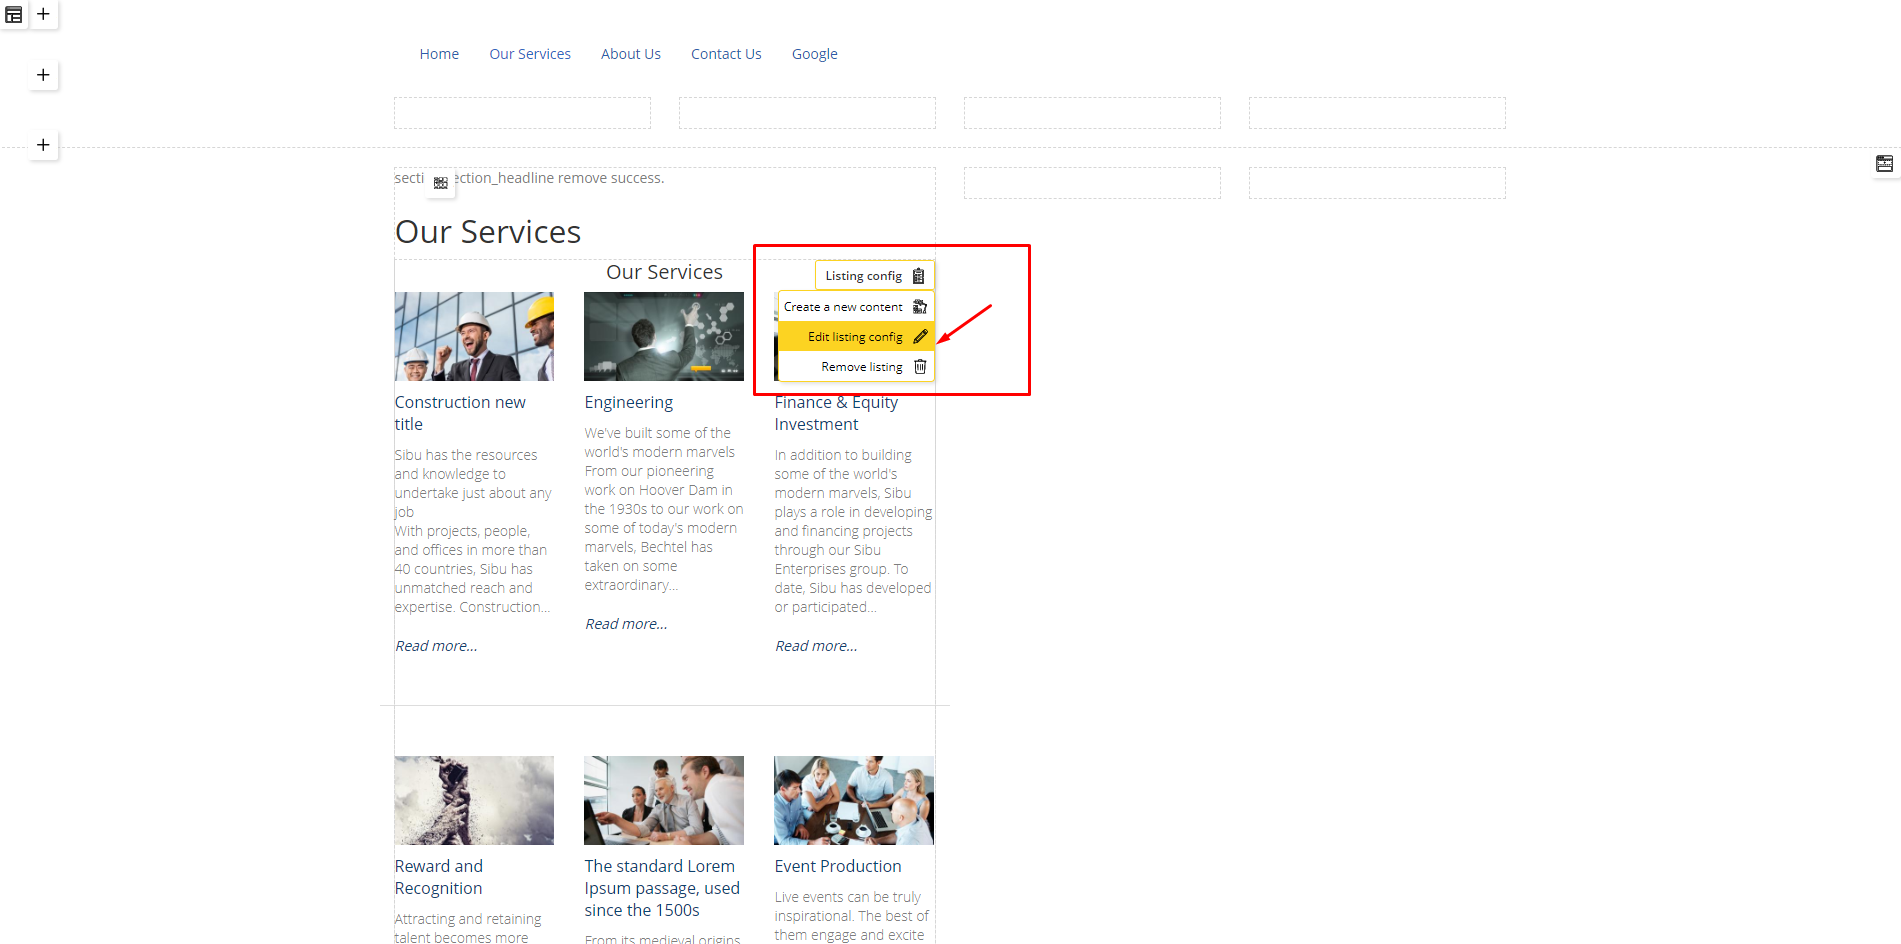Click Read more under Finance & Equity
Viewport: 1901px width, 944px height.
816,646
